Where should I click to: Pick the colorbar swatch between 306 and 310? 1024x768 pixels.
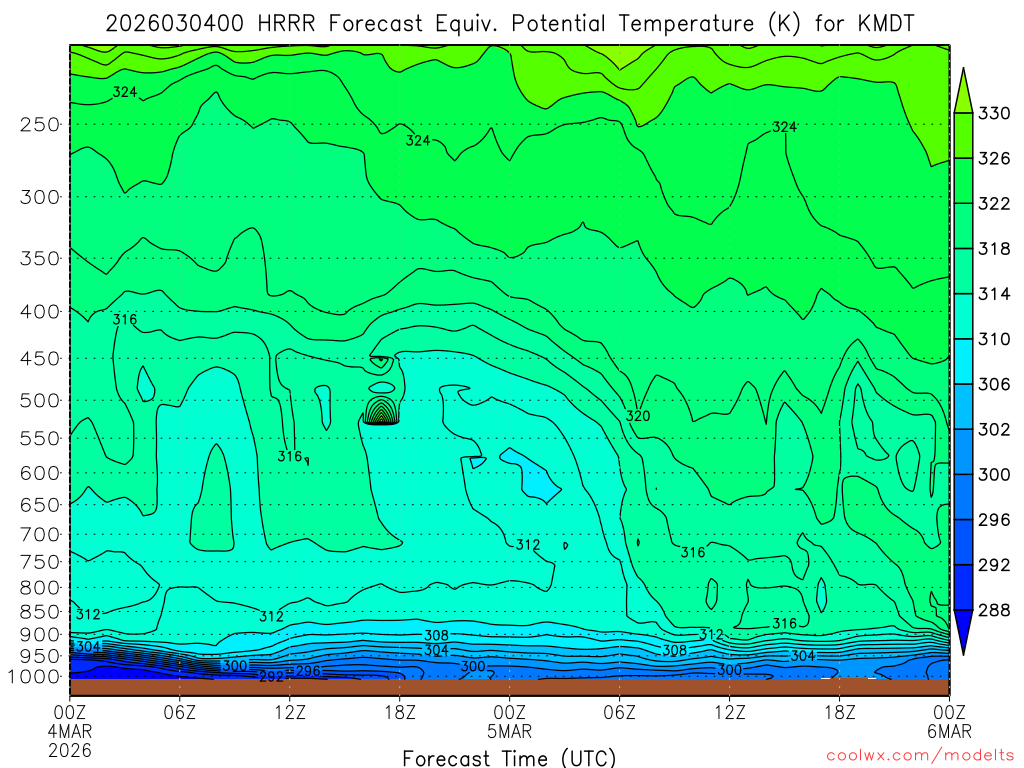963,361
